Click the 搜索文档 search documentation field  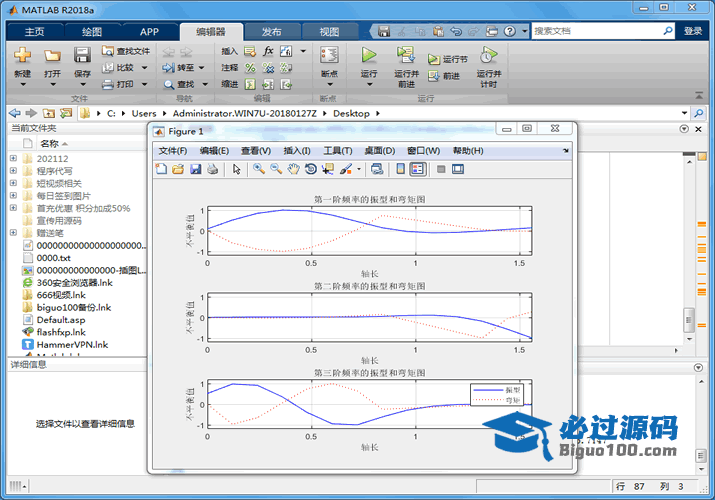(597, 31)
